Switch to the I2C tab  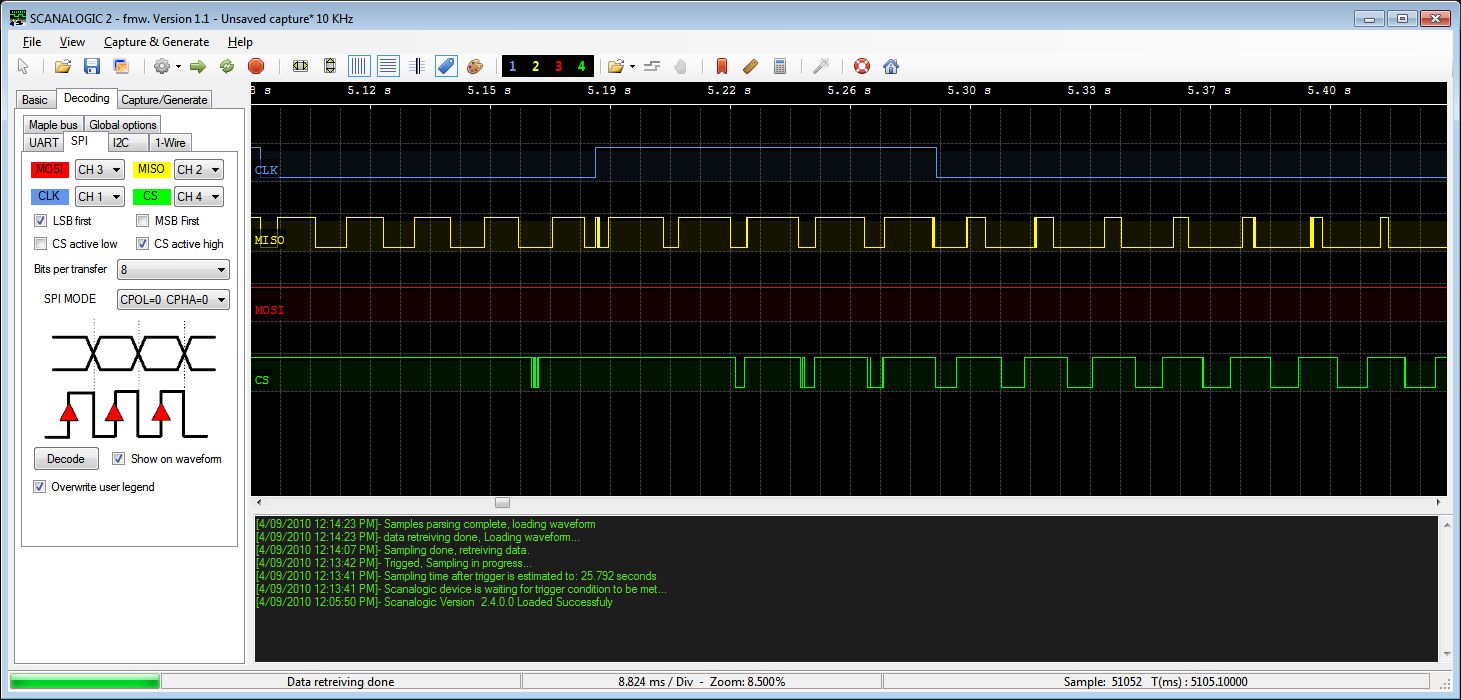tap(121, 143)
